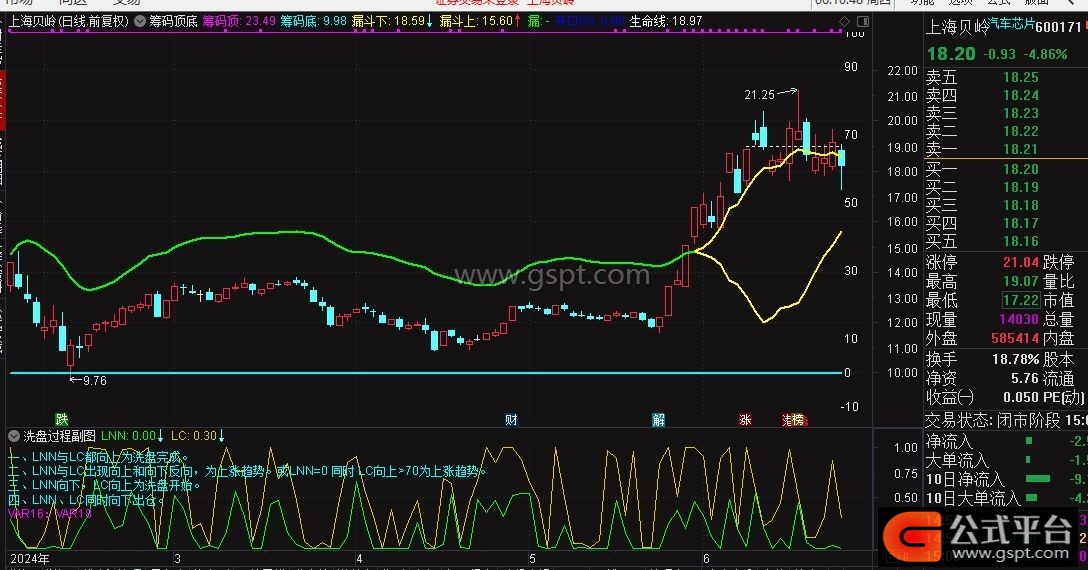Click the 卖三 price 18.23
Screen dimensions: 1088x570
1021,113
